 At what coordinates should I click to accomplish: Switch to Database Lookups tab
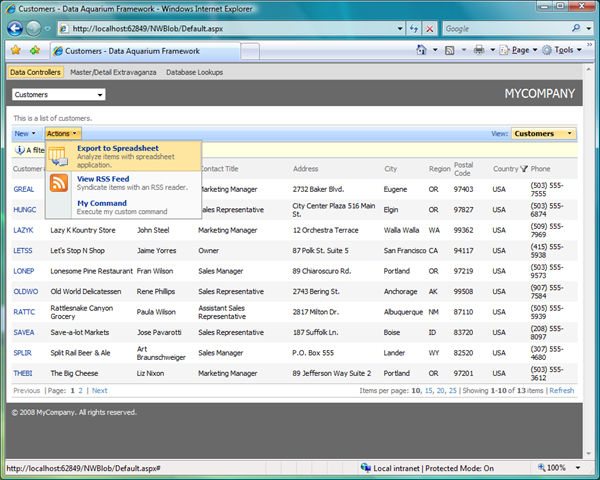click(x=194, y=72)
